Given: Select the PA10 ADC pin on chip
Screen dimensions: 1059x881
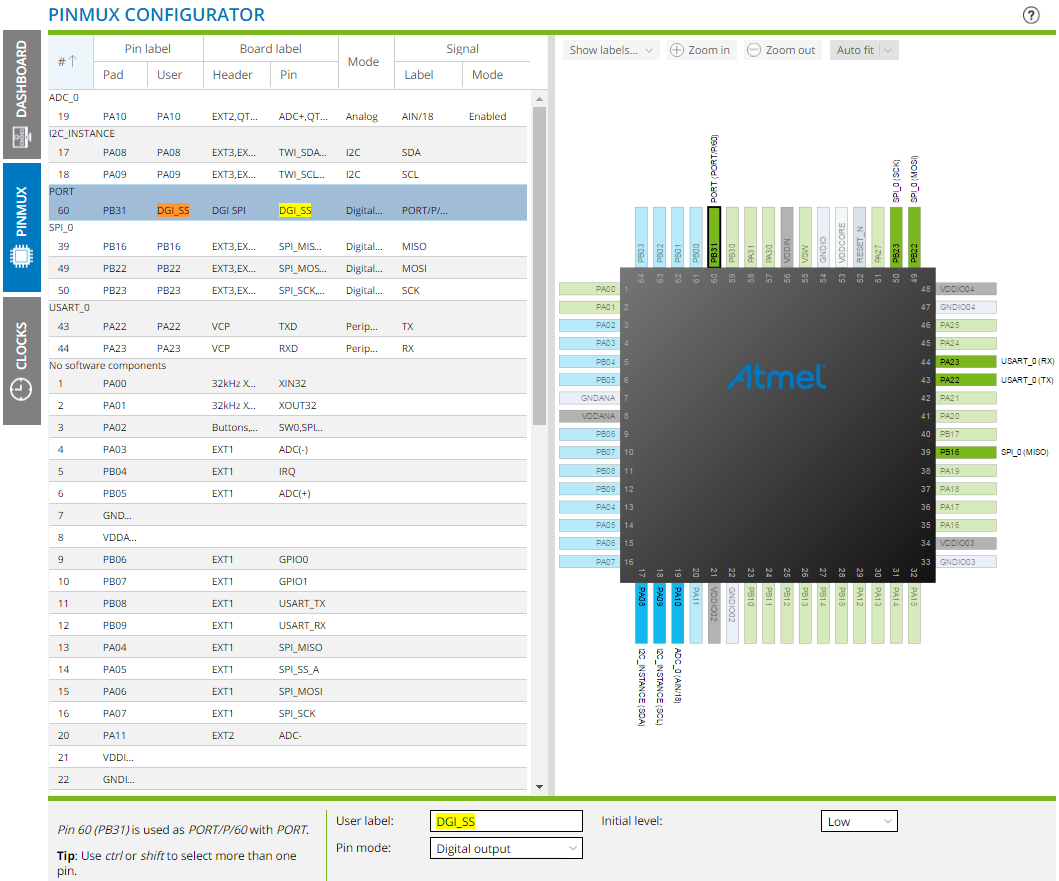Looking at the screenshot, I should 677,613.
